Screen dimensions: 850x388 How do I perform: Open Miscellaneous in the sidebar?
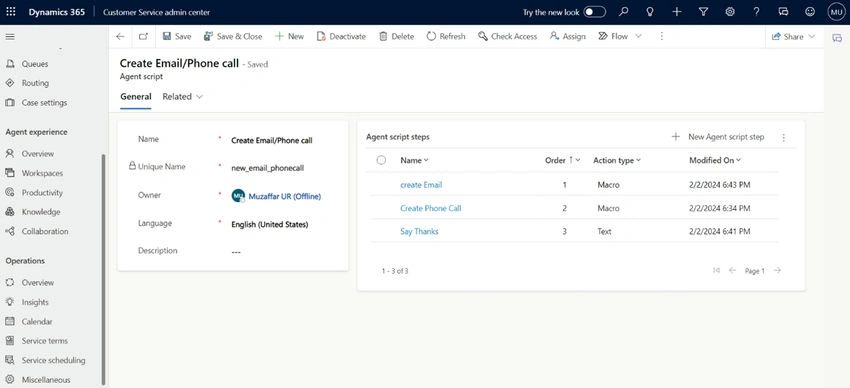(x=46, y=380)
